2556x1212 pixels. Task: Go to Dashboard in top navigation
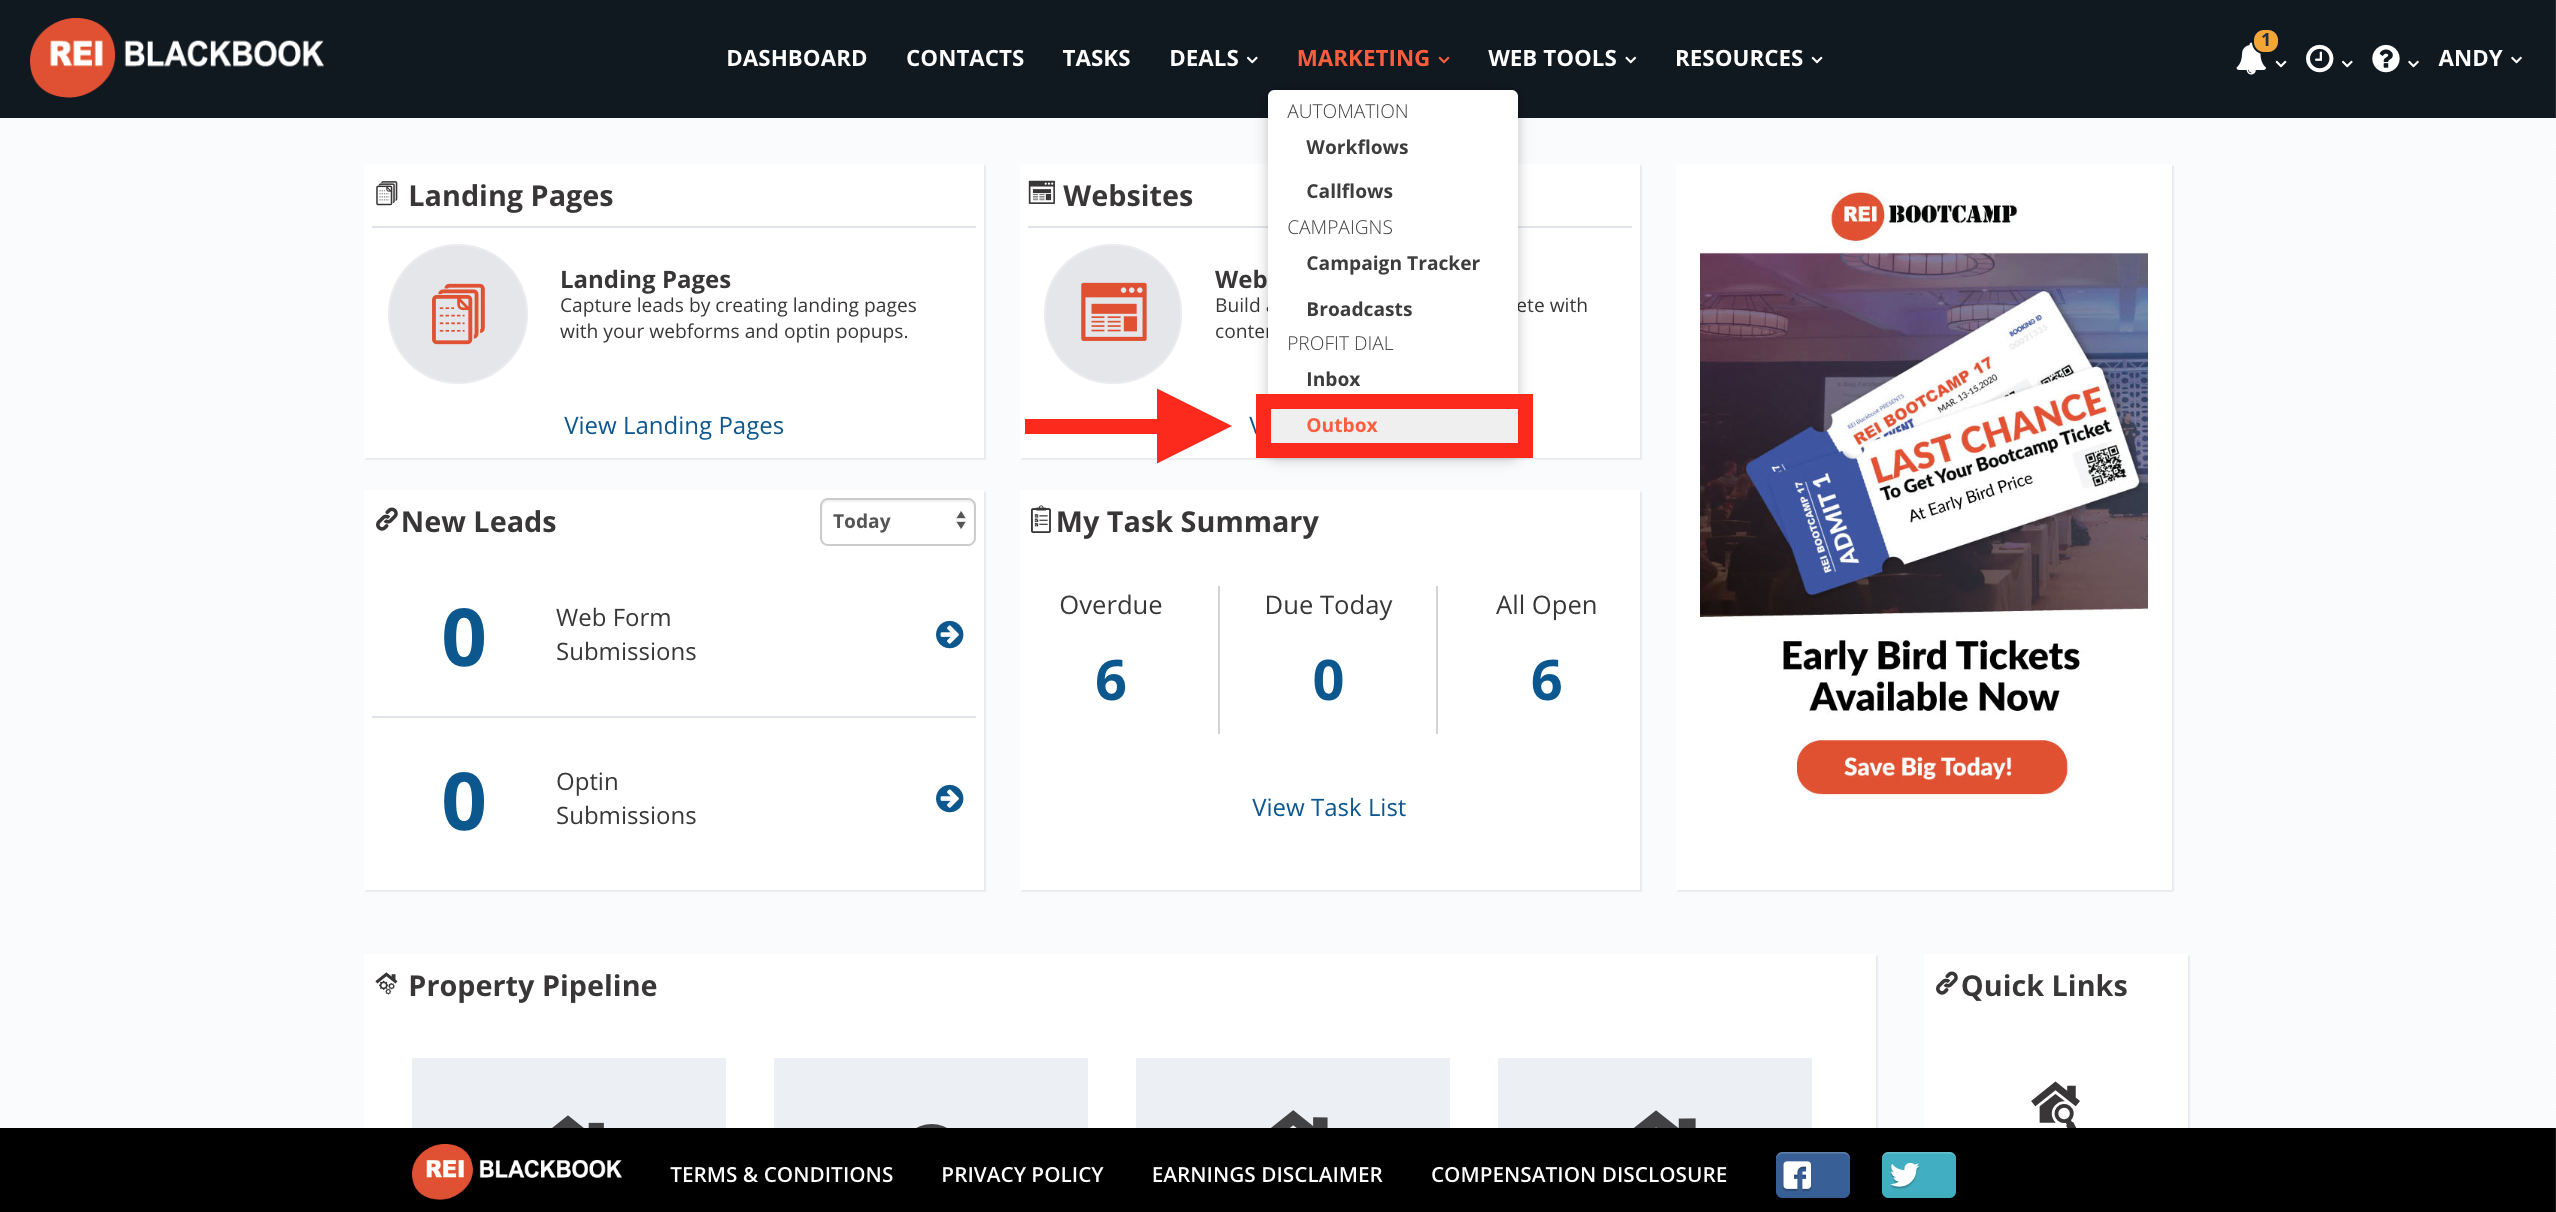pos(796,58)
